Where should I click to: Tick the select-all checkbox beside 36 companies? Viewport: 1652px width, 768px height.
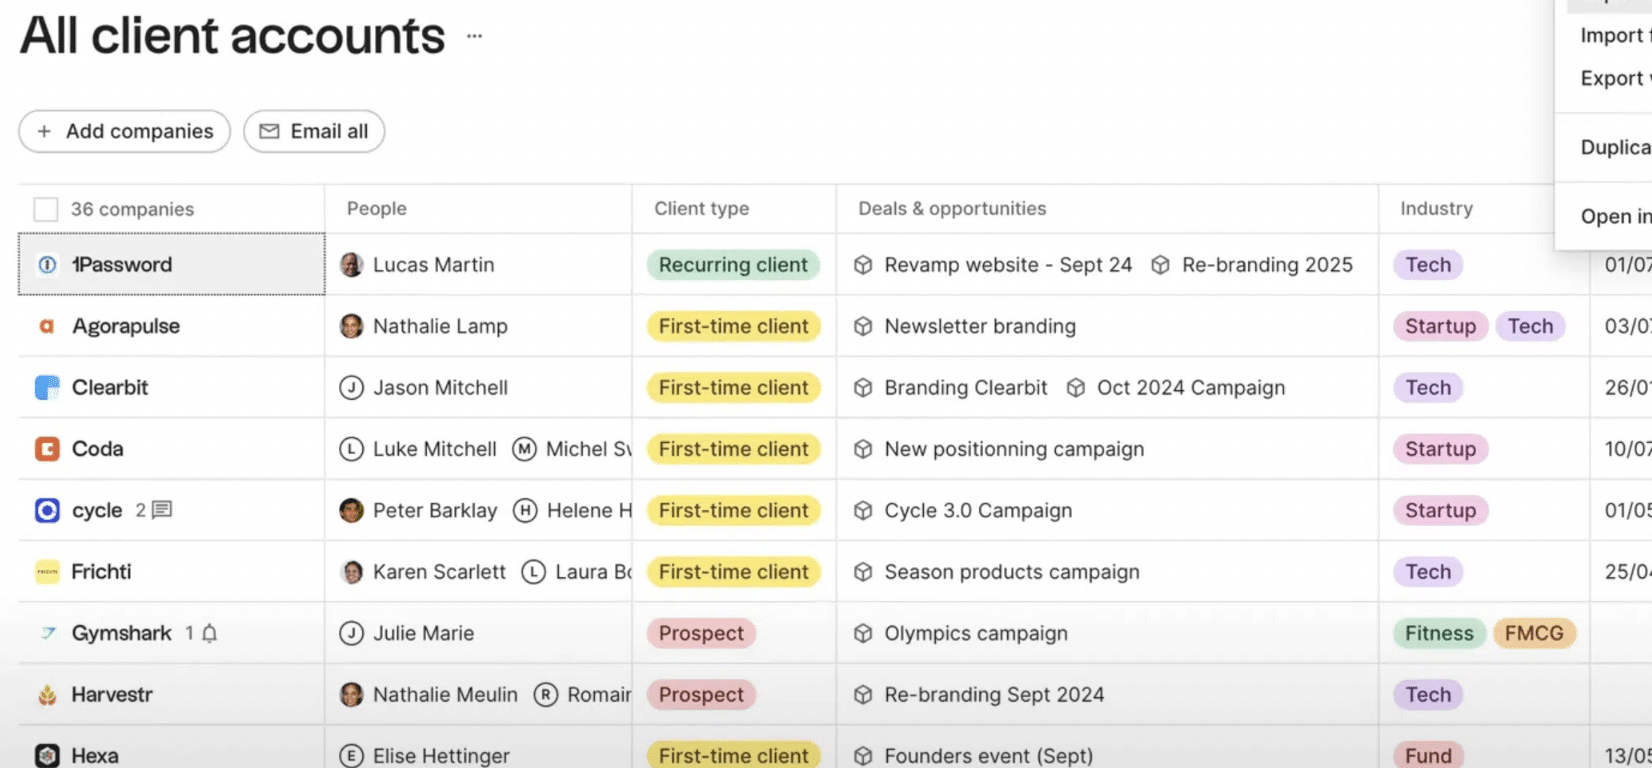pos(46,209)
